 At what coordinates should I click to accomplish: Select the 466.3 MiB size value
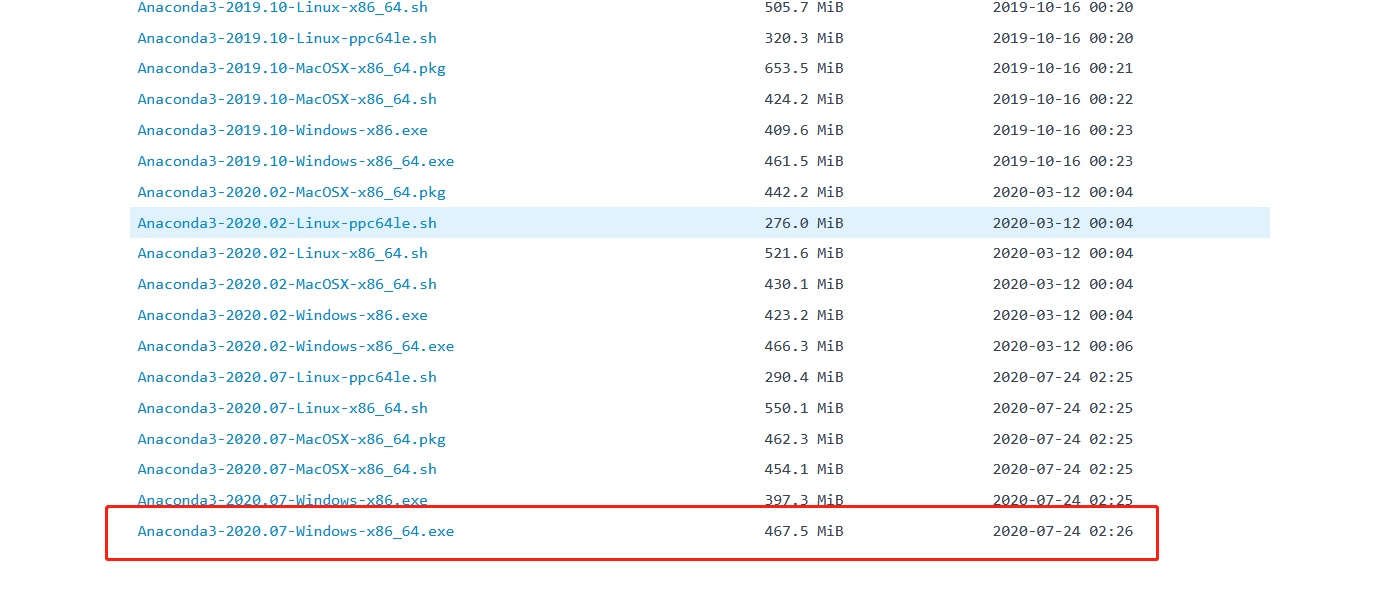click(x=804, y=347)
